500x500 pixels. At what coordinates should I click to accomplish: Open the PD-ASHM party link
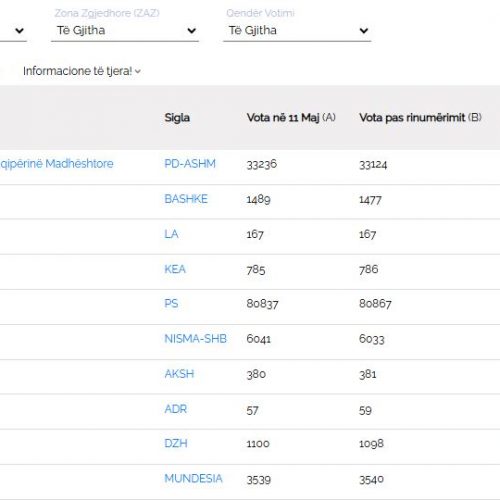pyautogui.click(x=190, y=164)
